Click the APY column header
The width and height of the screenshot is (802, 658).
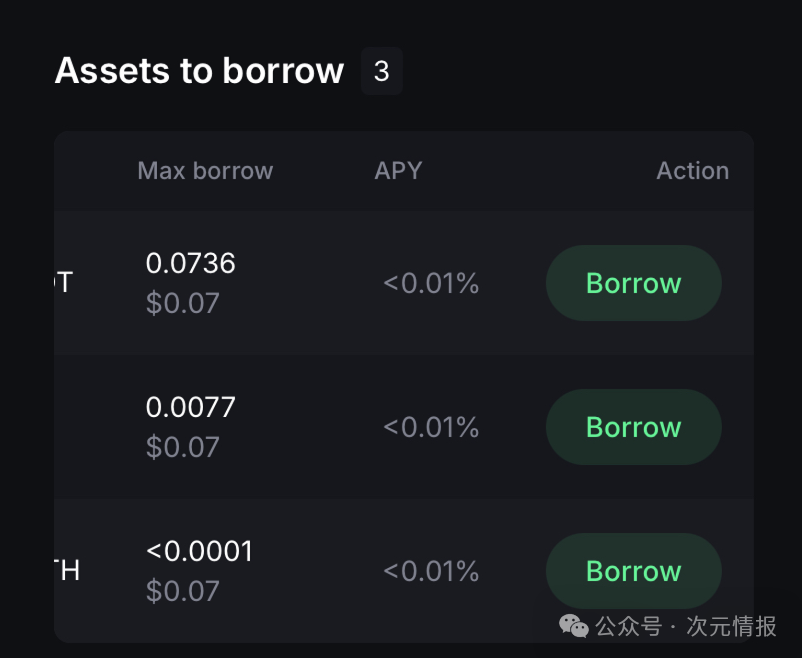(x=398, y=170)
